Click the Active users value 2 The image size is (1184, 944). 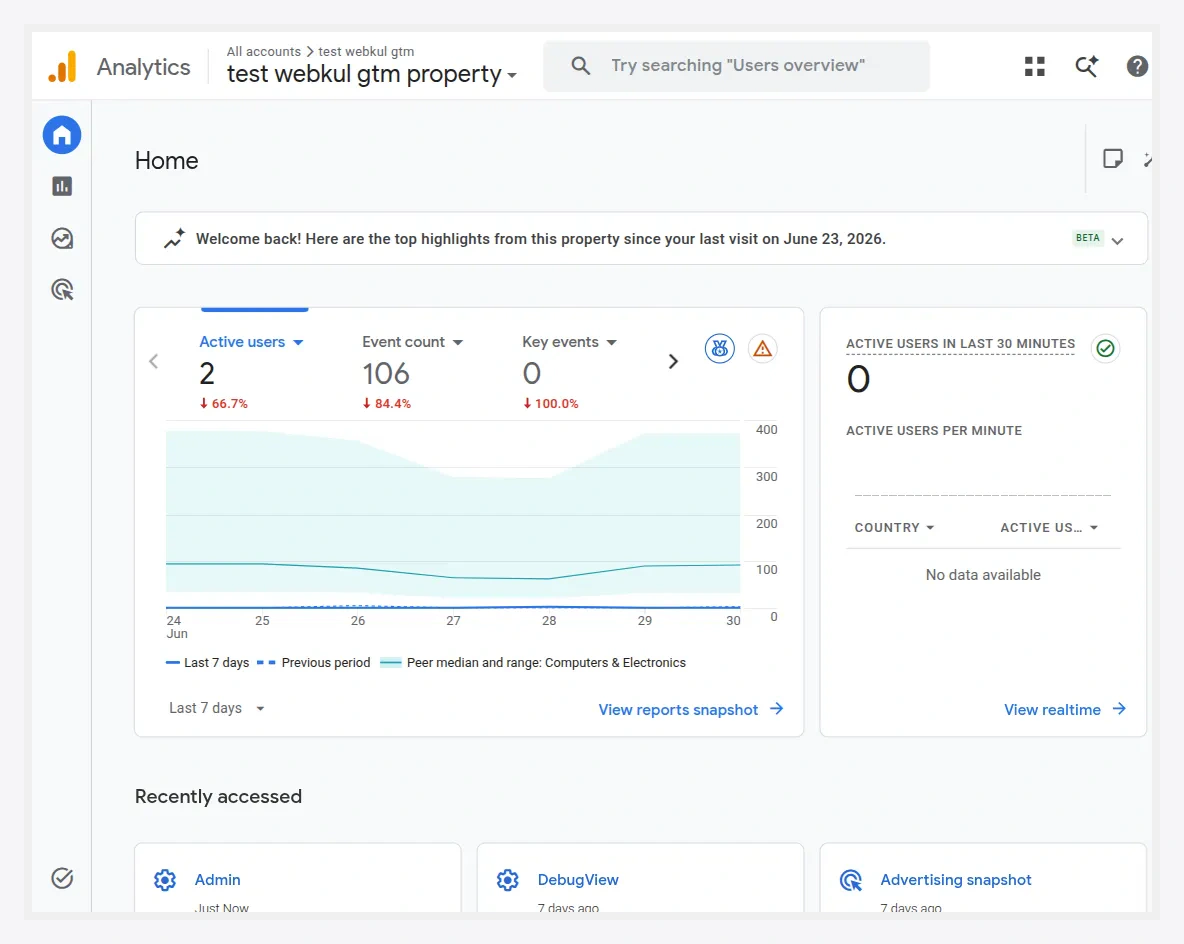pyautogui.click(x=207, y=374)
